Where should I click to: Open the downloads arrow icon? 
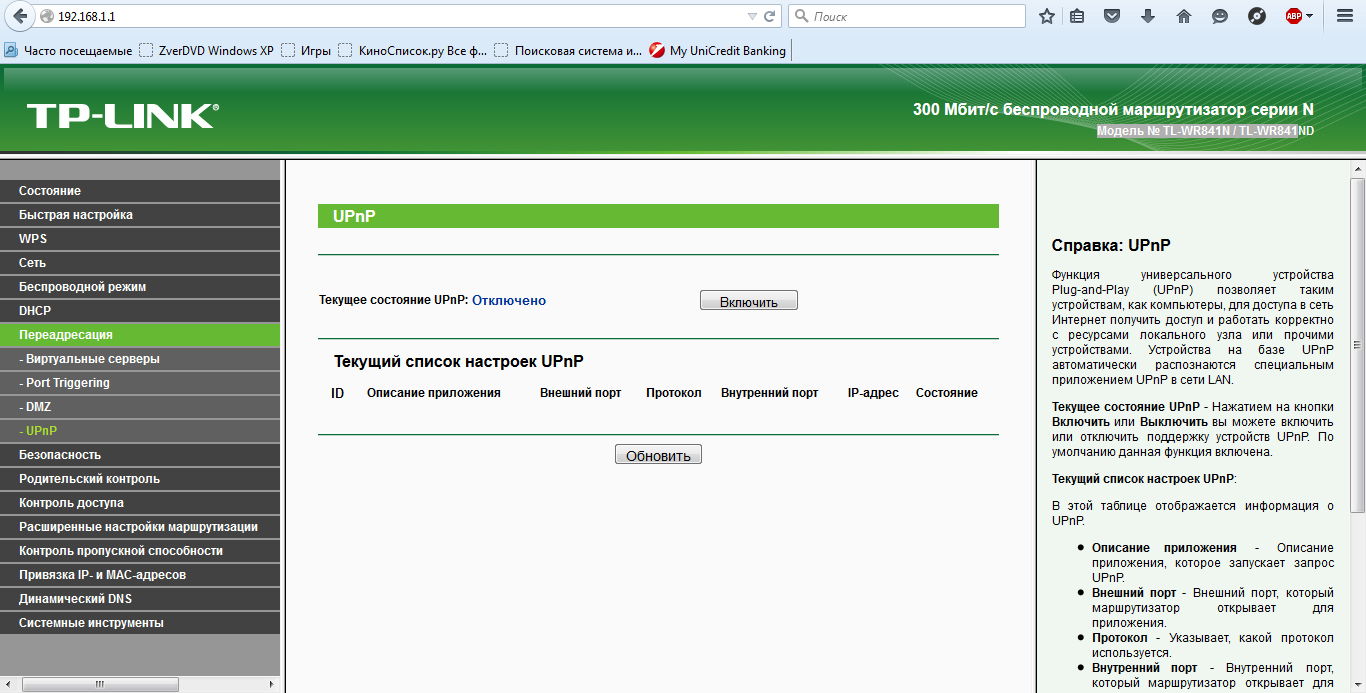(x=1148, y=16)
